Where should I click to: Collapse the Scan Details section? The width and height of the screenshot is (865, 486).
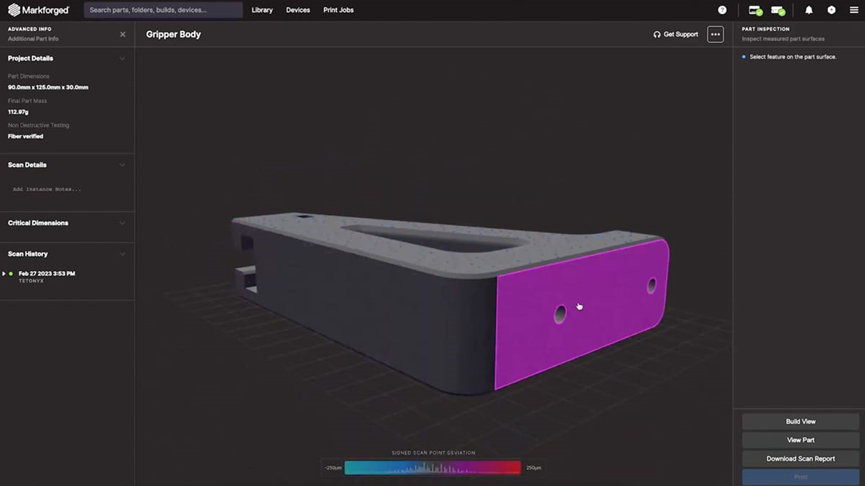pos(122,165)
